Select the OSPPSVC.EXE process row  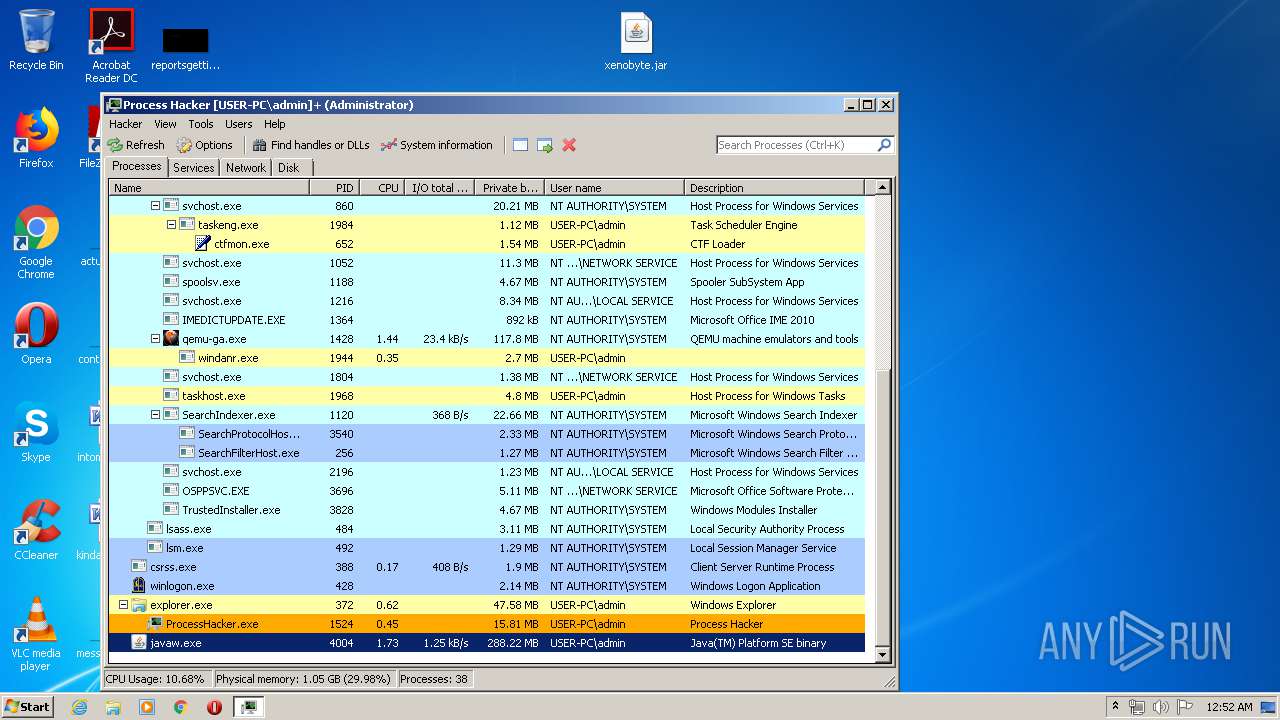click(487, 491)
